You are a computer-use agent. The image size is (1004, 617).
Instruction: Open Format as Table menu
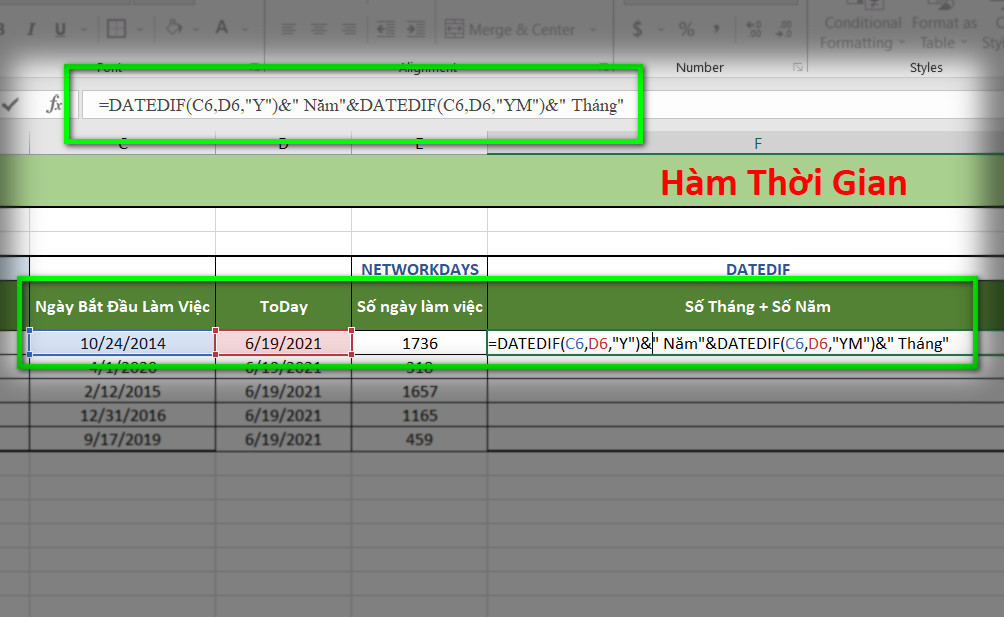coord(944,32)
